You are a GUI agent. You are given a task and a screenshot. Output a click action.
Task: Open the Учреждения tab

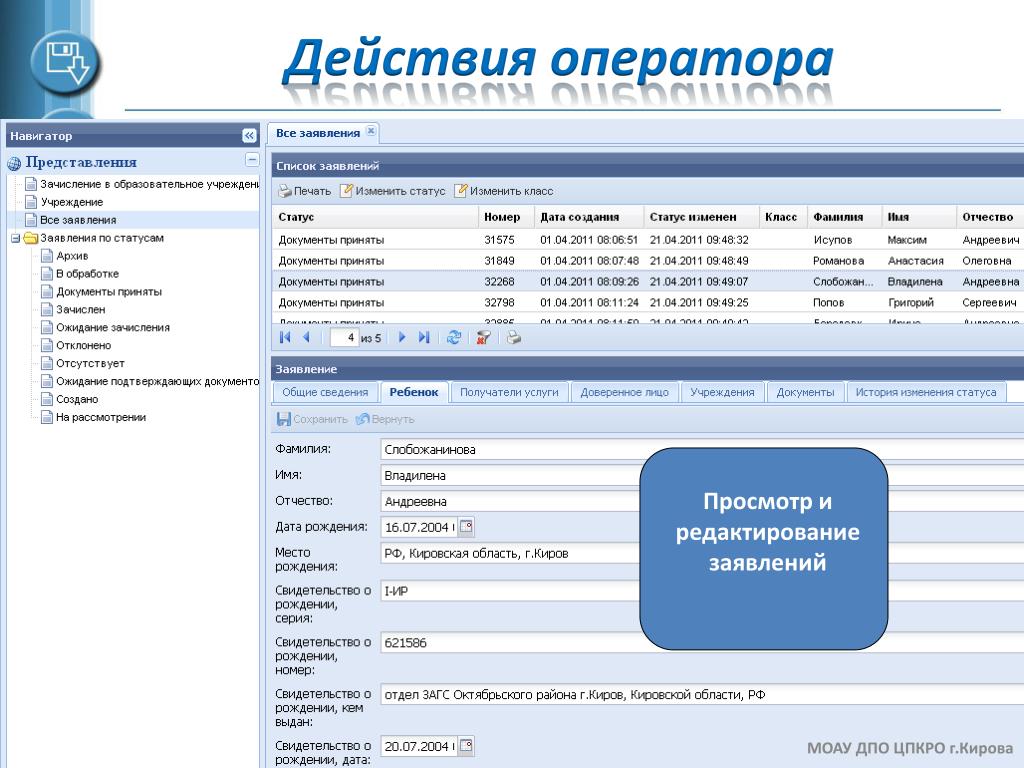click(722, 392)
